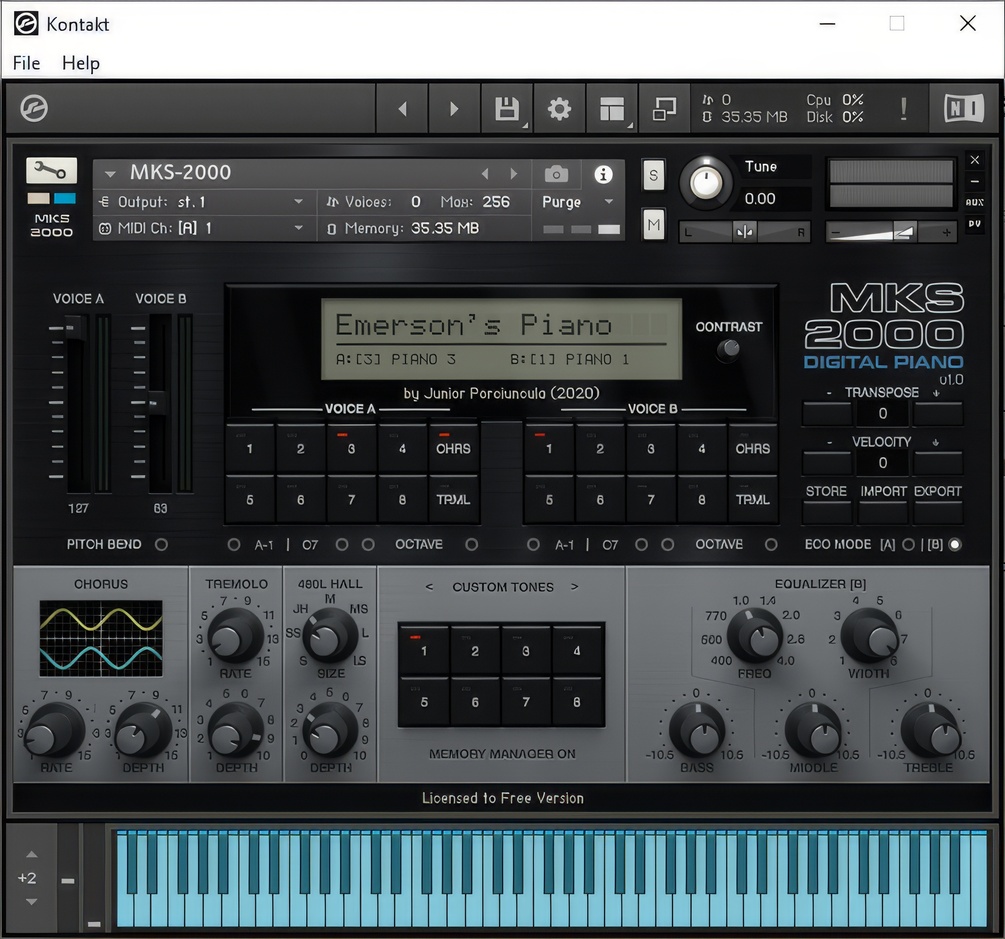Toggle Voice A Octave radio button
Viewport: 1005px width, 939px height.
click(x=472, y=544)
